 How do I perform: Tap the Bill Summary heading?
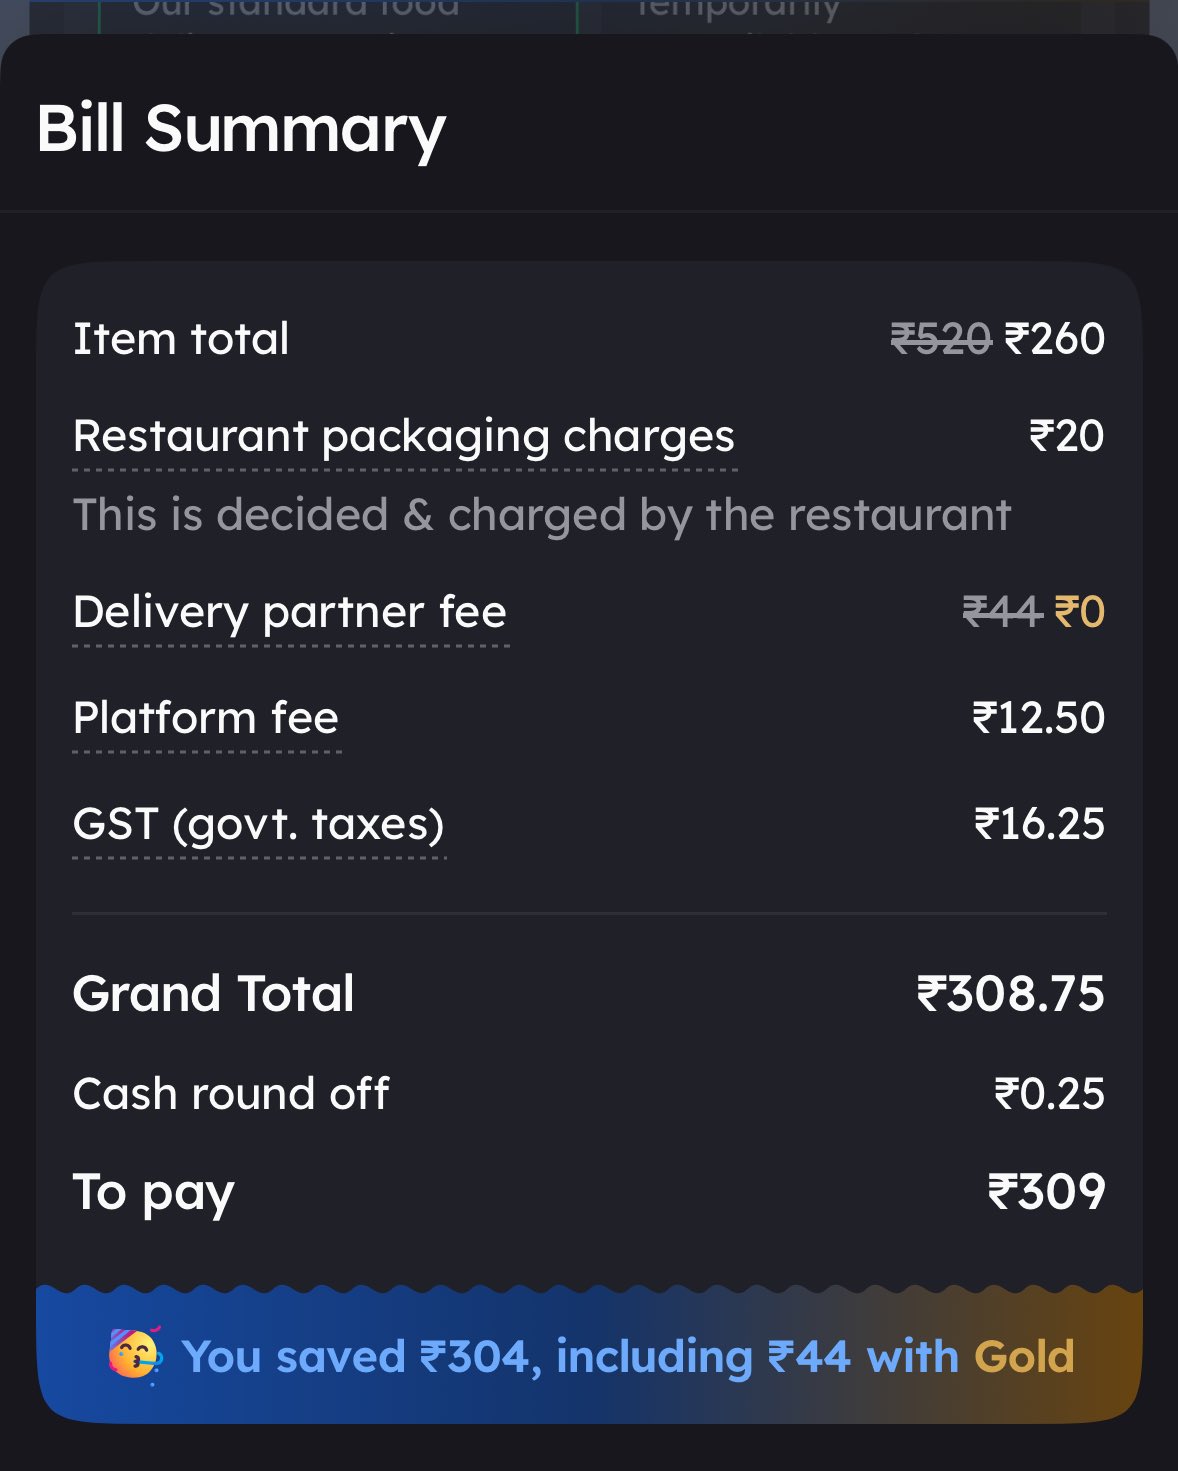(241, 129)
